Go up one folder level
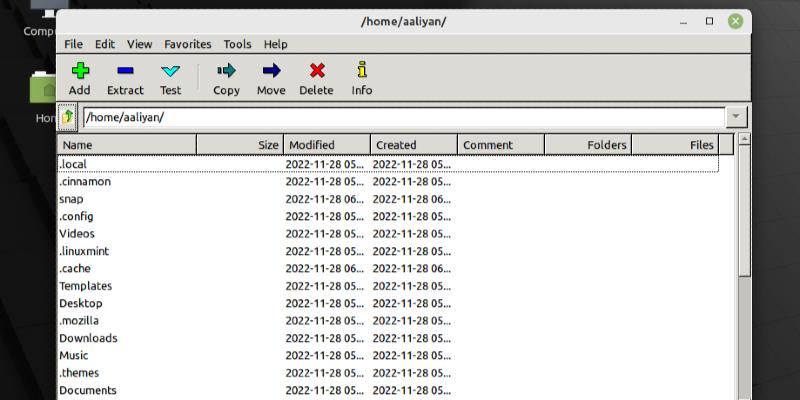The width and height of the screenshot is (800, 400). coord(68,117)
